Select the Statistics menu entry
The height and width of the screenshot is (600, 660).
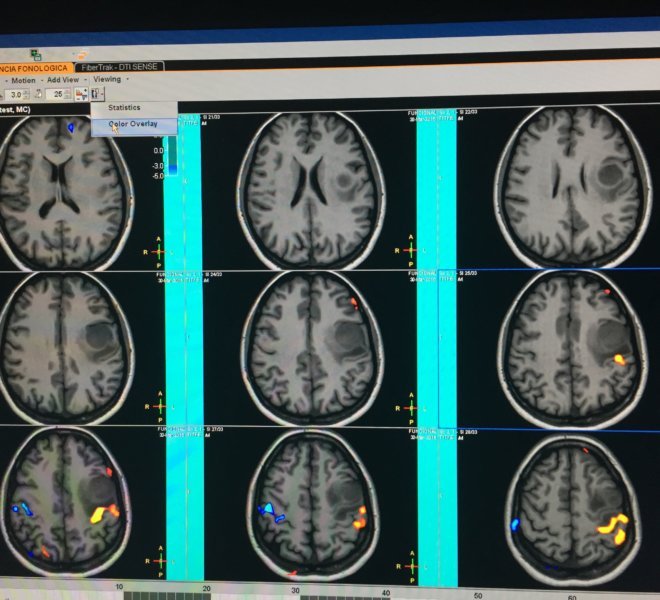(x=125, y=107)
